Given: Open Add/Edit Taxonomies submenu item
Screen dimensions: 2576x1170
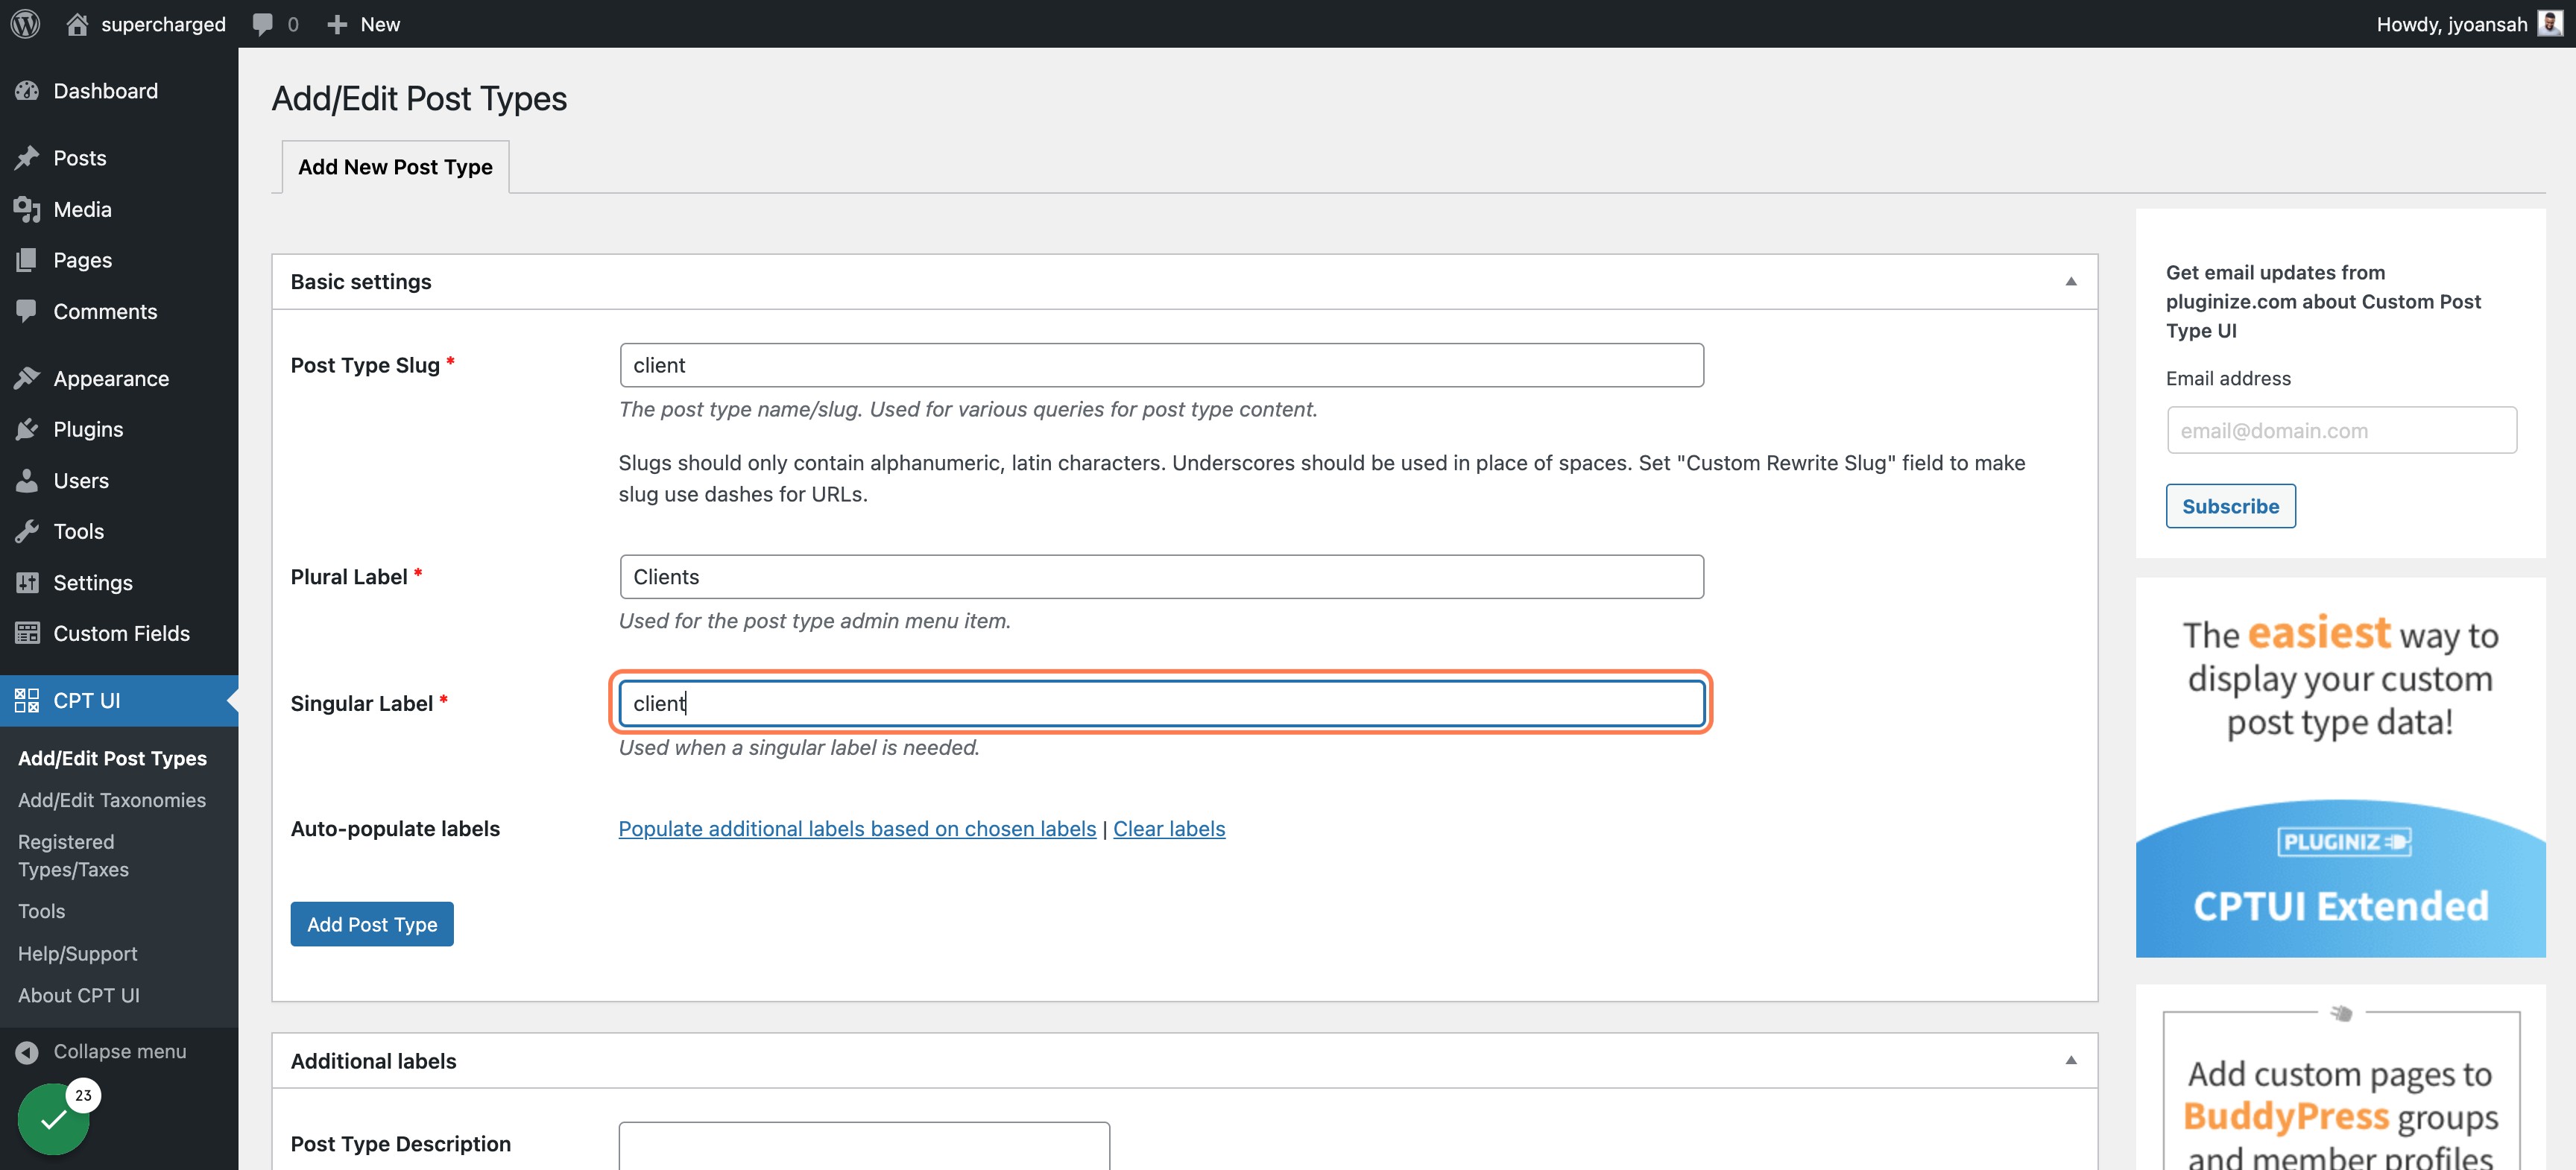Looking at the screenshot, I should (112, 800).
